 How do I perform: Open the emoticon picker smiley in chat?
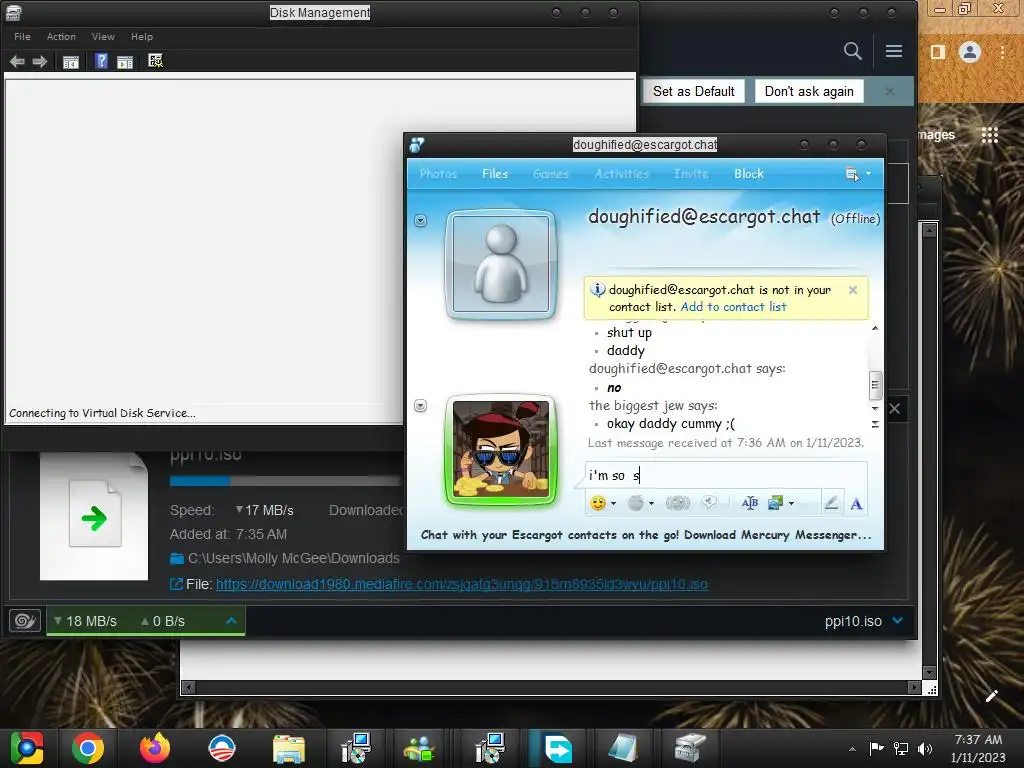[x=598, y=503]
